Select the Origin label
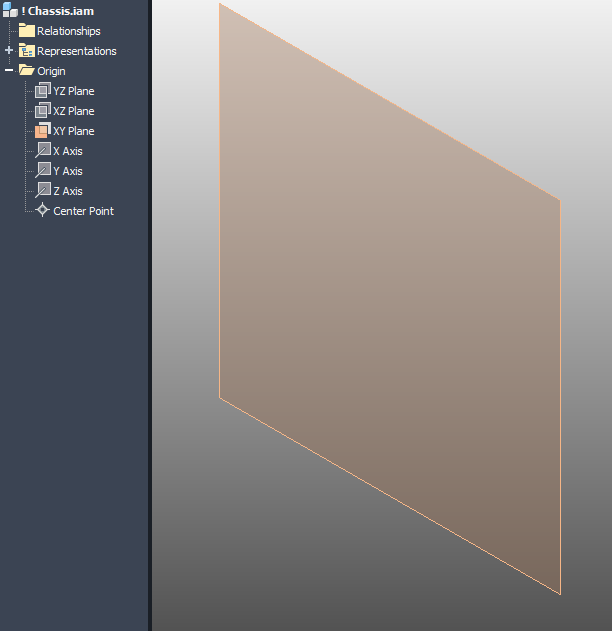Viewport: 612px width, 631px height. [x=51, y=71]
